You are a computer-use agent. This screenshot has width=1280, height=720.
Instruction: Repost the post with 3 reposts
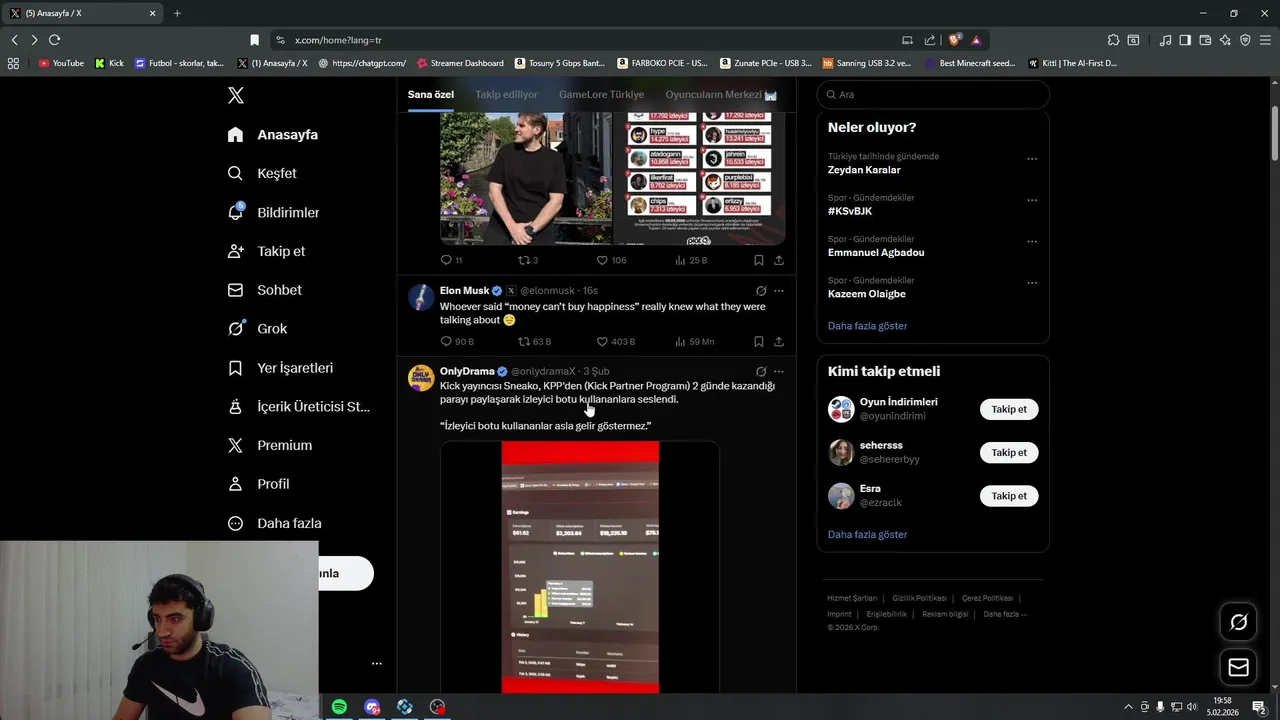(528, 260)
